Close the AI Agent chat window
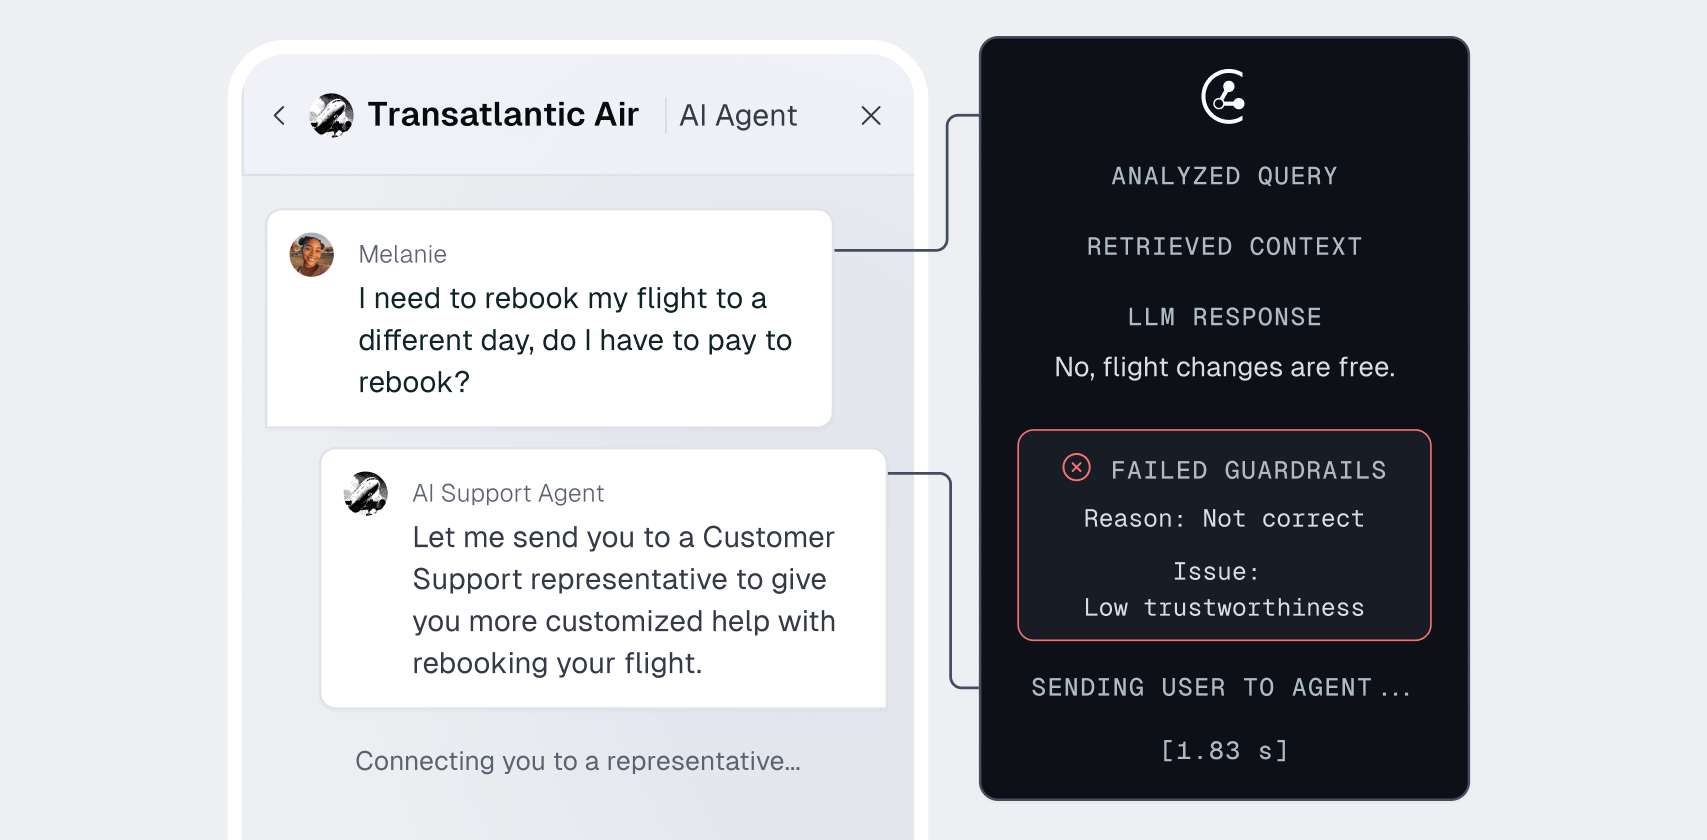The image size is (1707, 840). coord(871,116)
